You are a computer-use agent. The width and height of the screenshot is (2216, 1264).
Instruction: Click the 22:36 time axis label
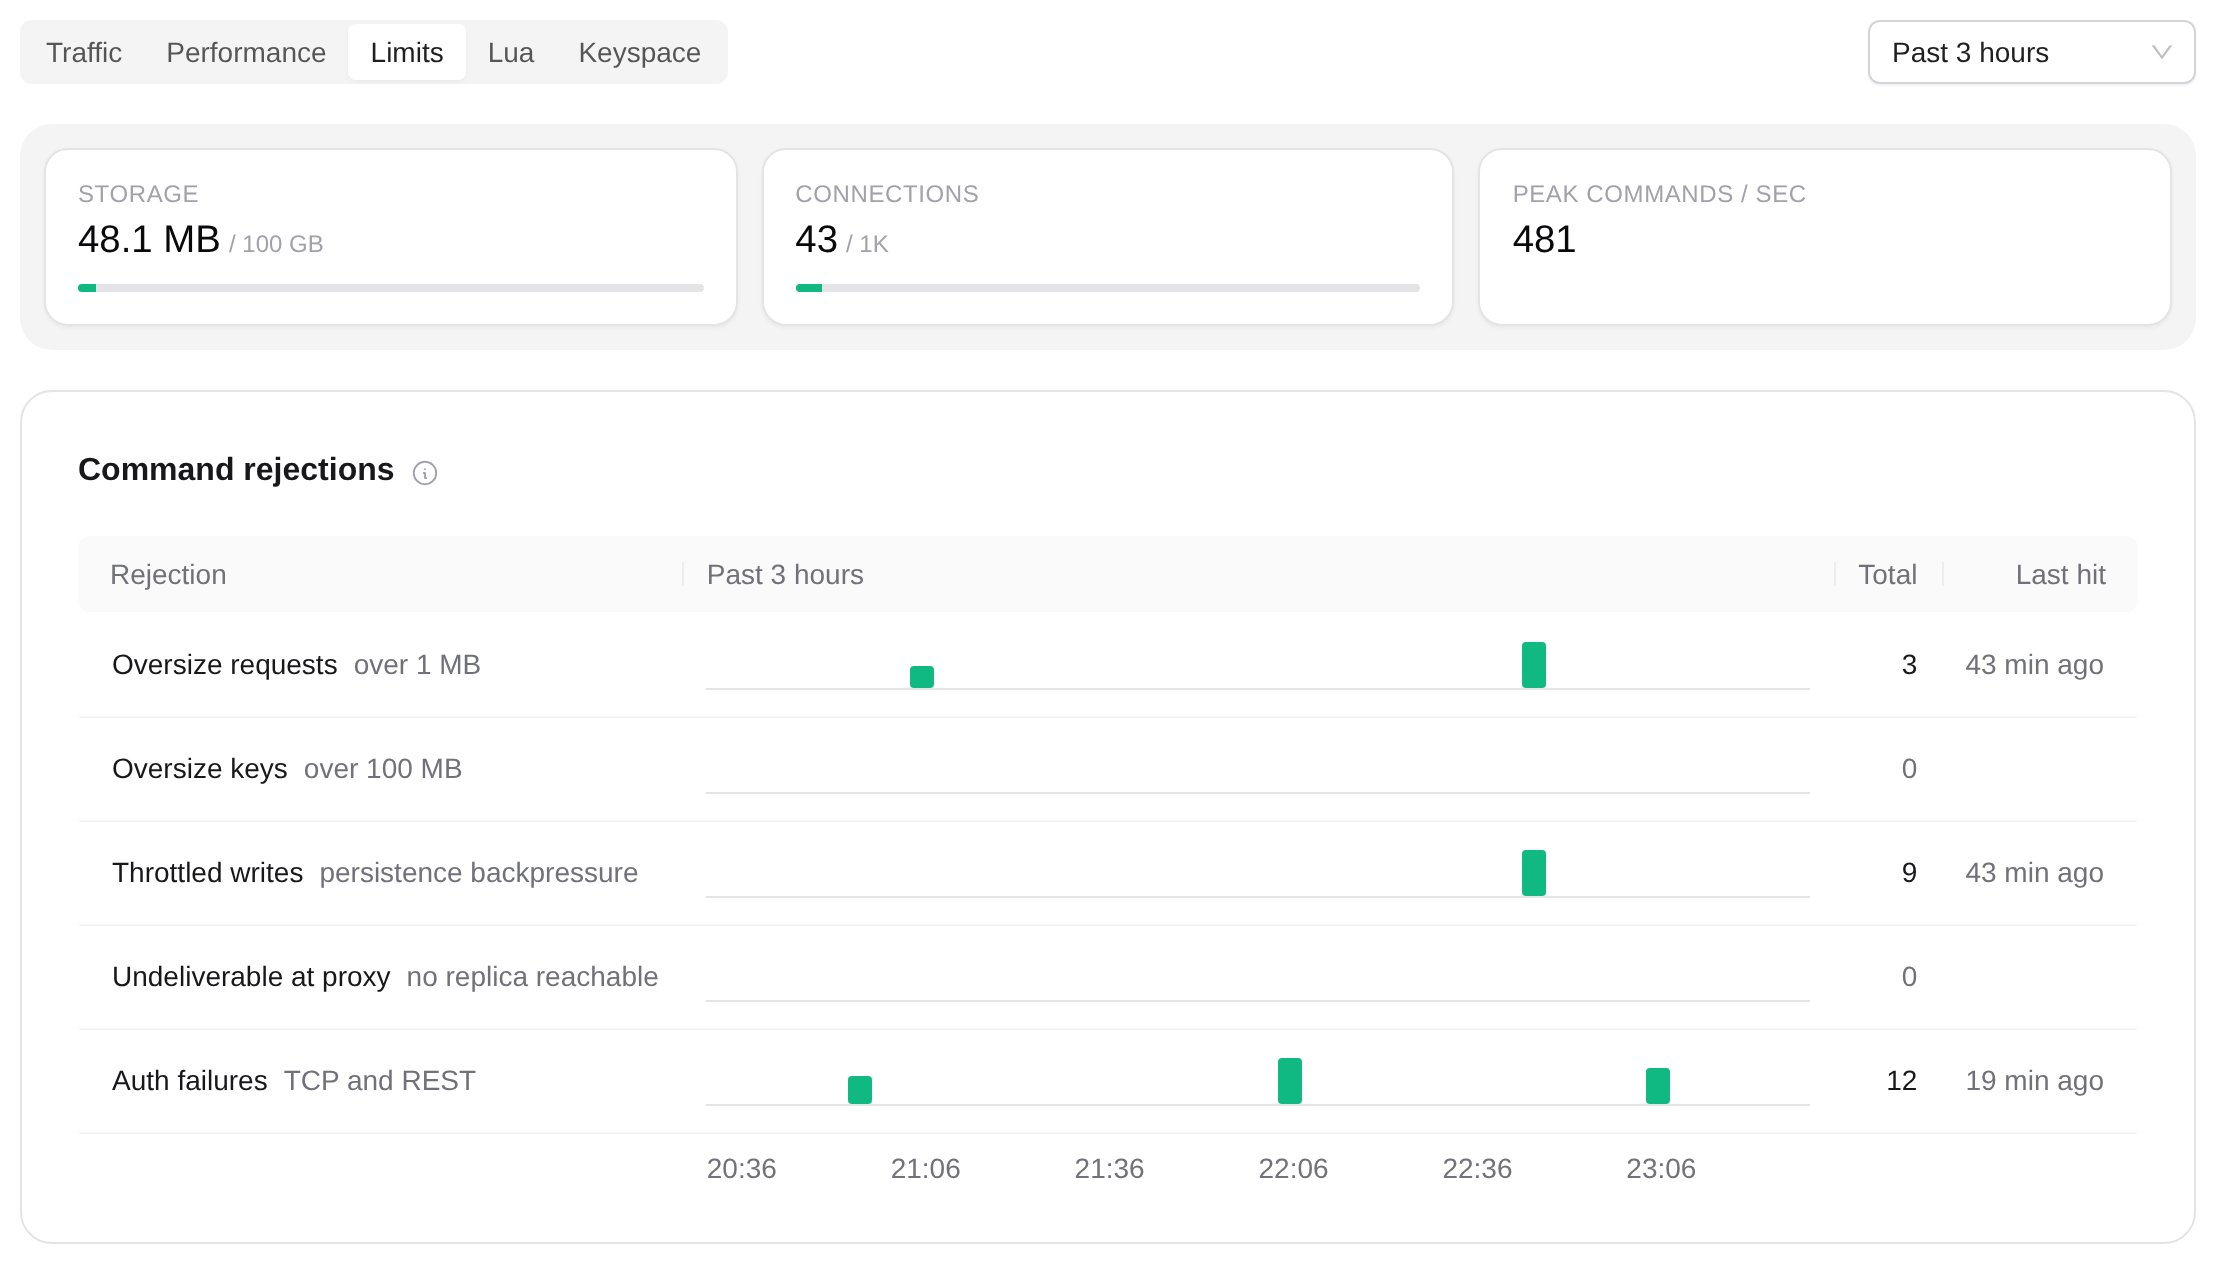pos(1477,1169)
